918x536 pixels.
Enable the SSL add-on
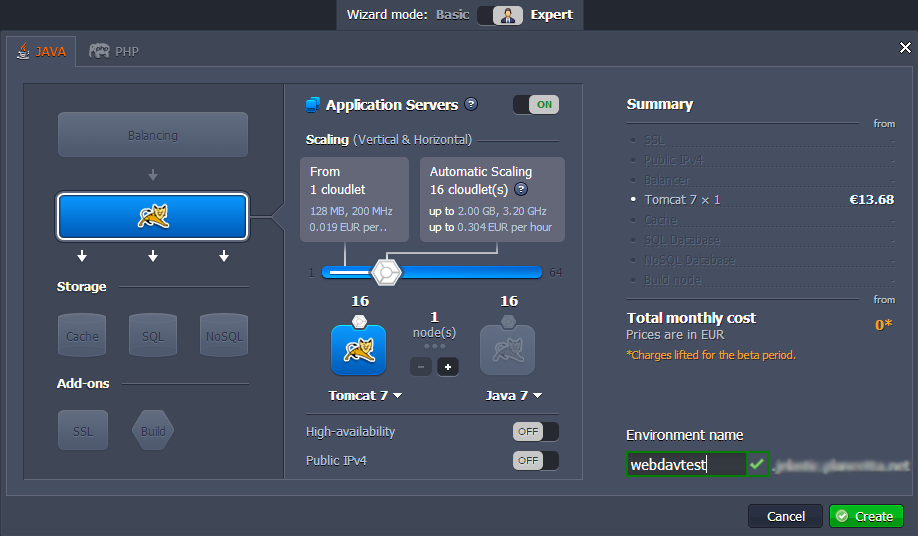coord(83,431)
